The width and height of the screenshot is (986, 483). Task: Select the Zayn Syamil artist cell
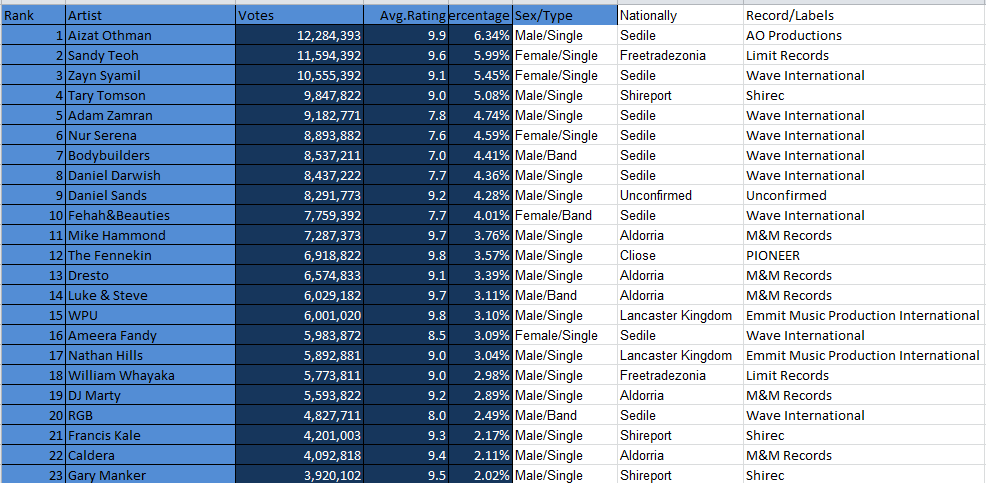[151, 75]
